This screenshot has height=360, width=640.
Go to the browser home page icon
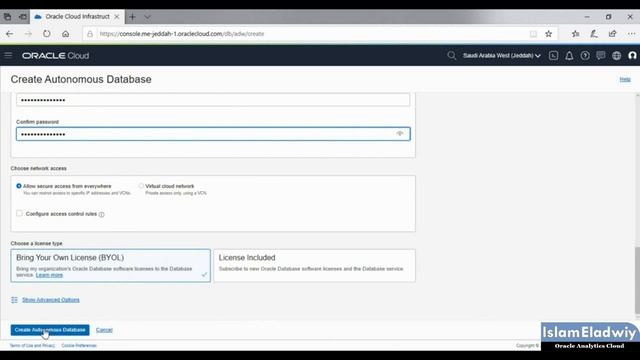65,34
